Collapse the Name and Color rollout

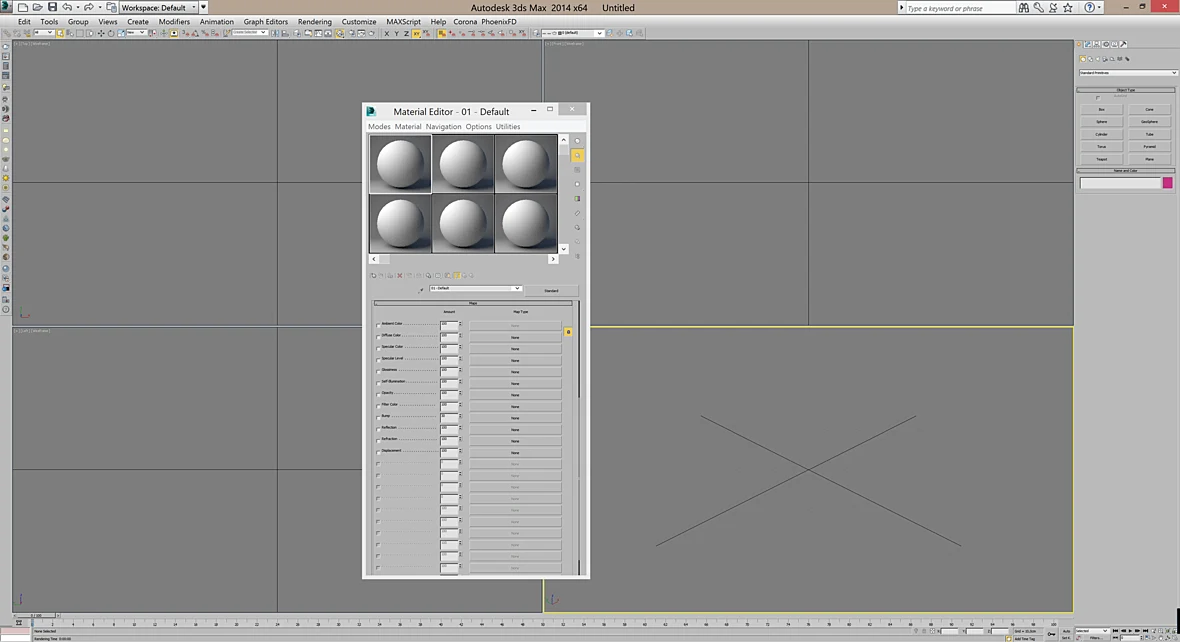point(1125,171)
